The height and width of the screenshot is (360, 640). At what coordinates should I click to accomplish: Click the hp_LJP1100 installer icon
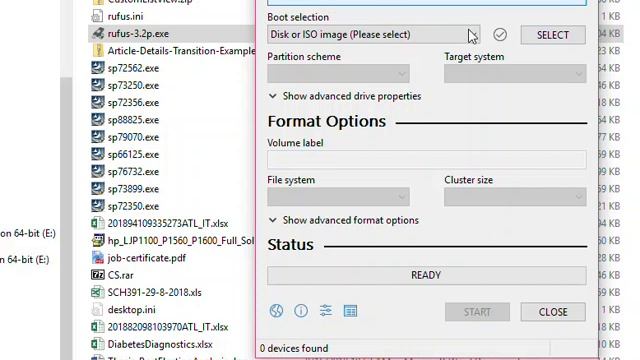pyautogui.click(x=98, y=240)
